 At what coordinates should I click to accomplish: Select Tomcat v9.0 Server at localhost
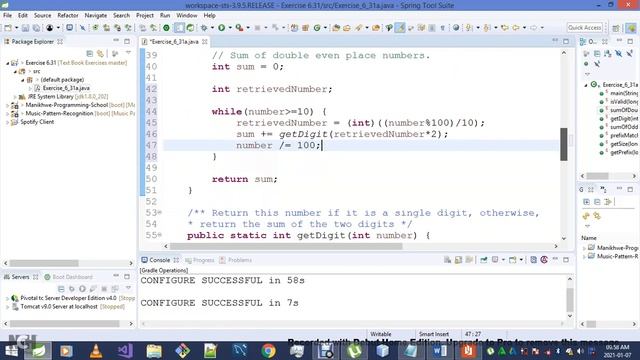click(59, 307)
